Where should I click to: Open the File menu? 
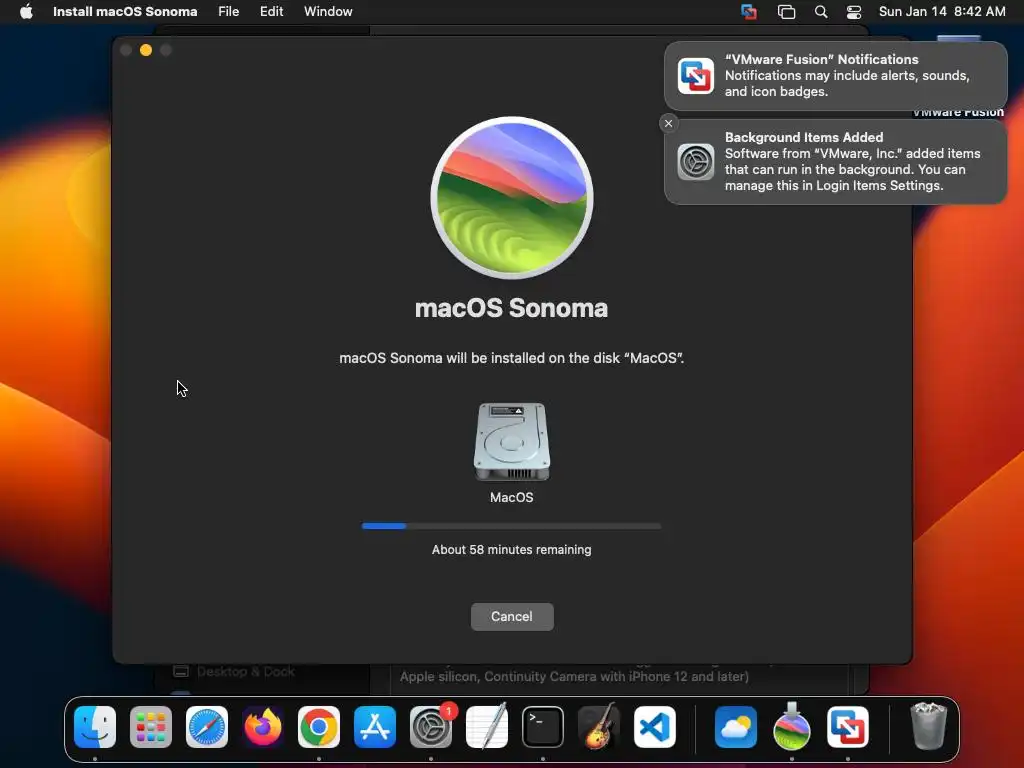click(229, 12)
